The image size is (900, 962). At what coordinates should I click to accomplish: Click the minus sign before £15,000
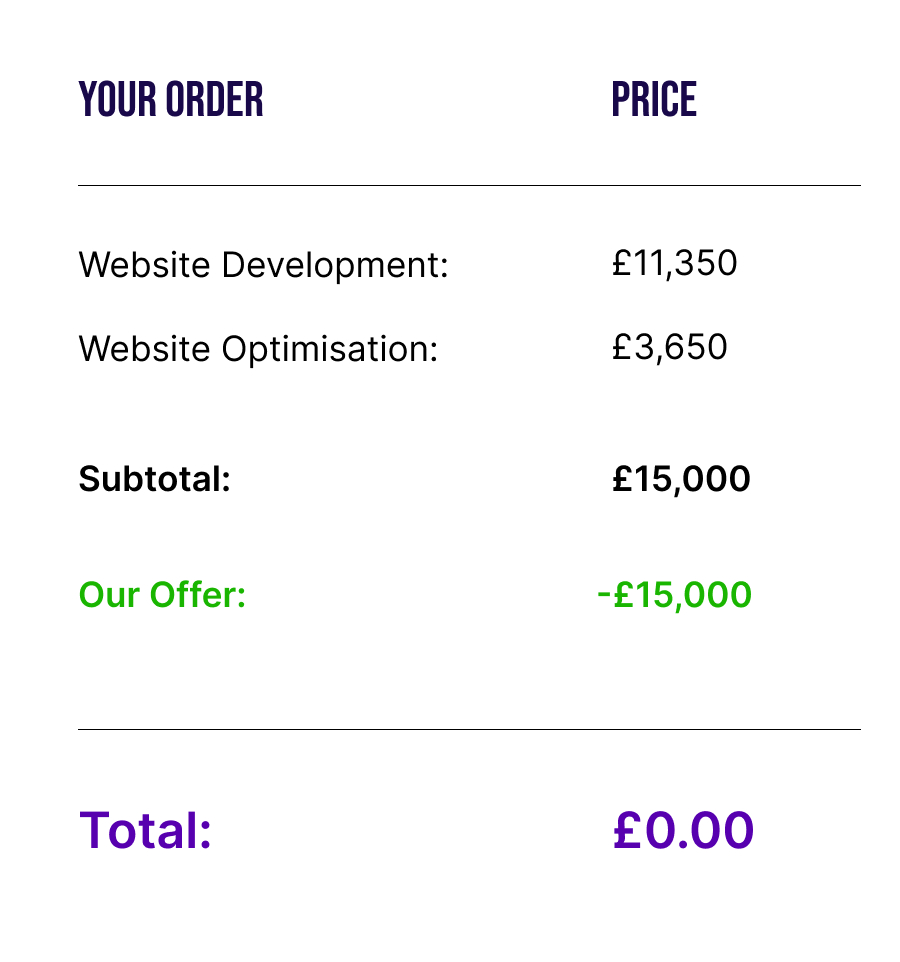pos(604,595)
